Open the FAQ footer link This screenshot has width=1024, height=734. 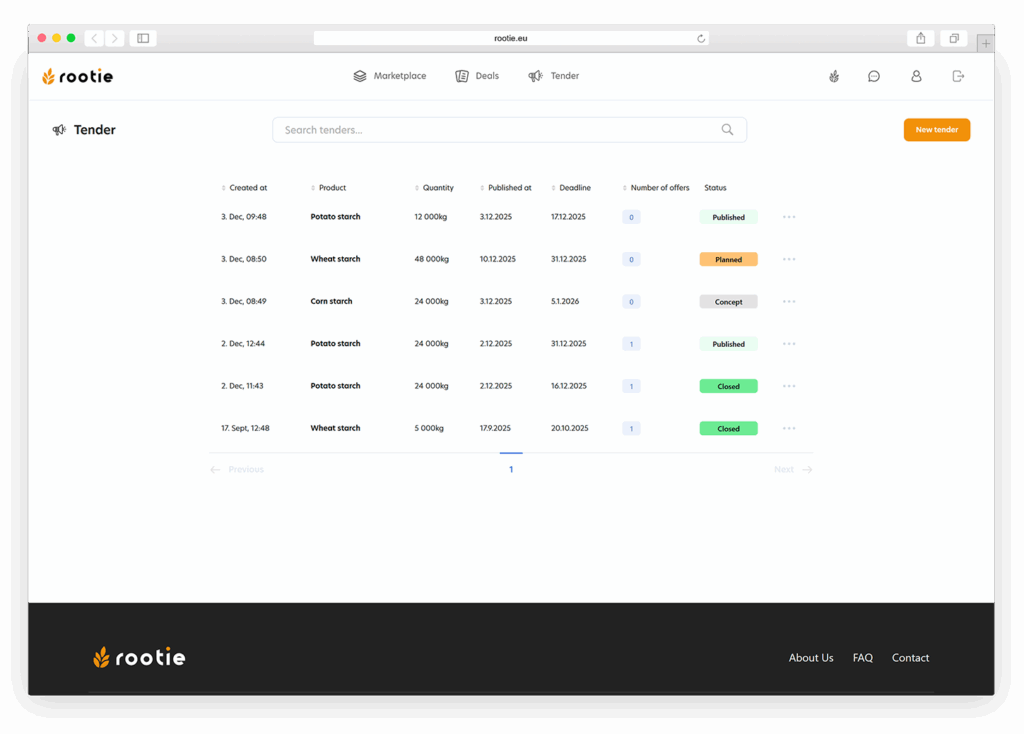[x=862, y=658]
